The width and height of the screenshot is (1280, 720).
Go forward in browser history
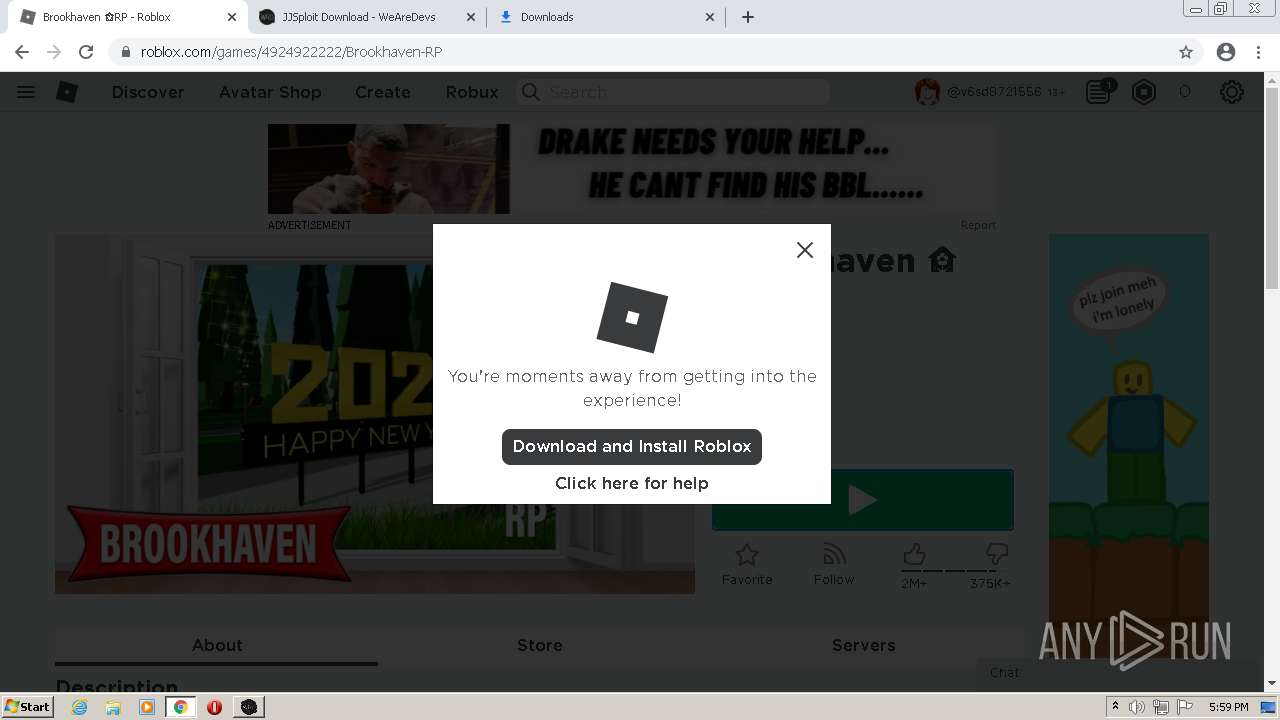pos(54,52)
